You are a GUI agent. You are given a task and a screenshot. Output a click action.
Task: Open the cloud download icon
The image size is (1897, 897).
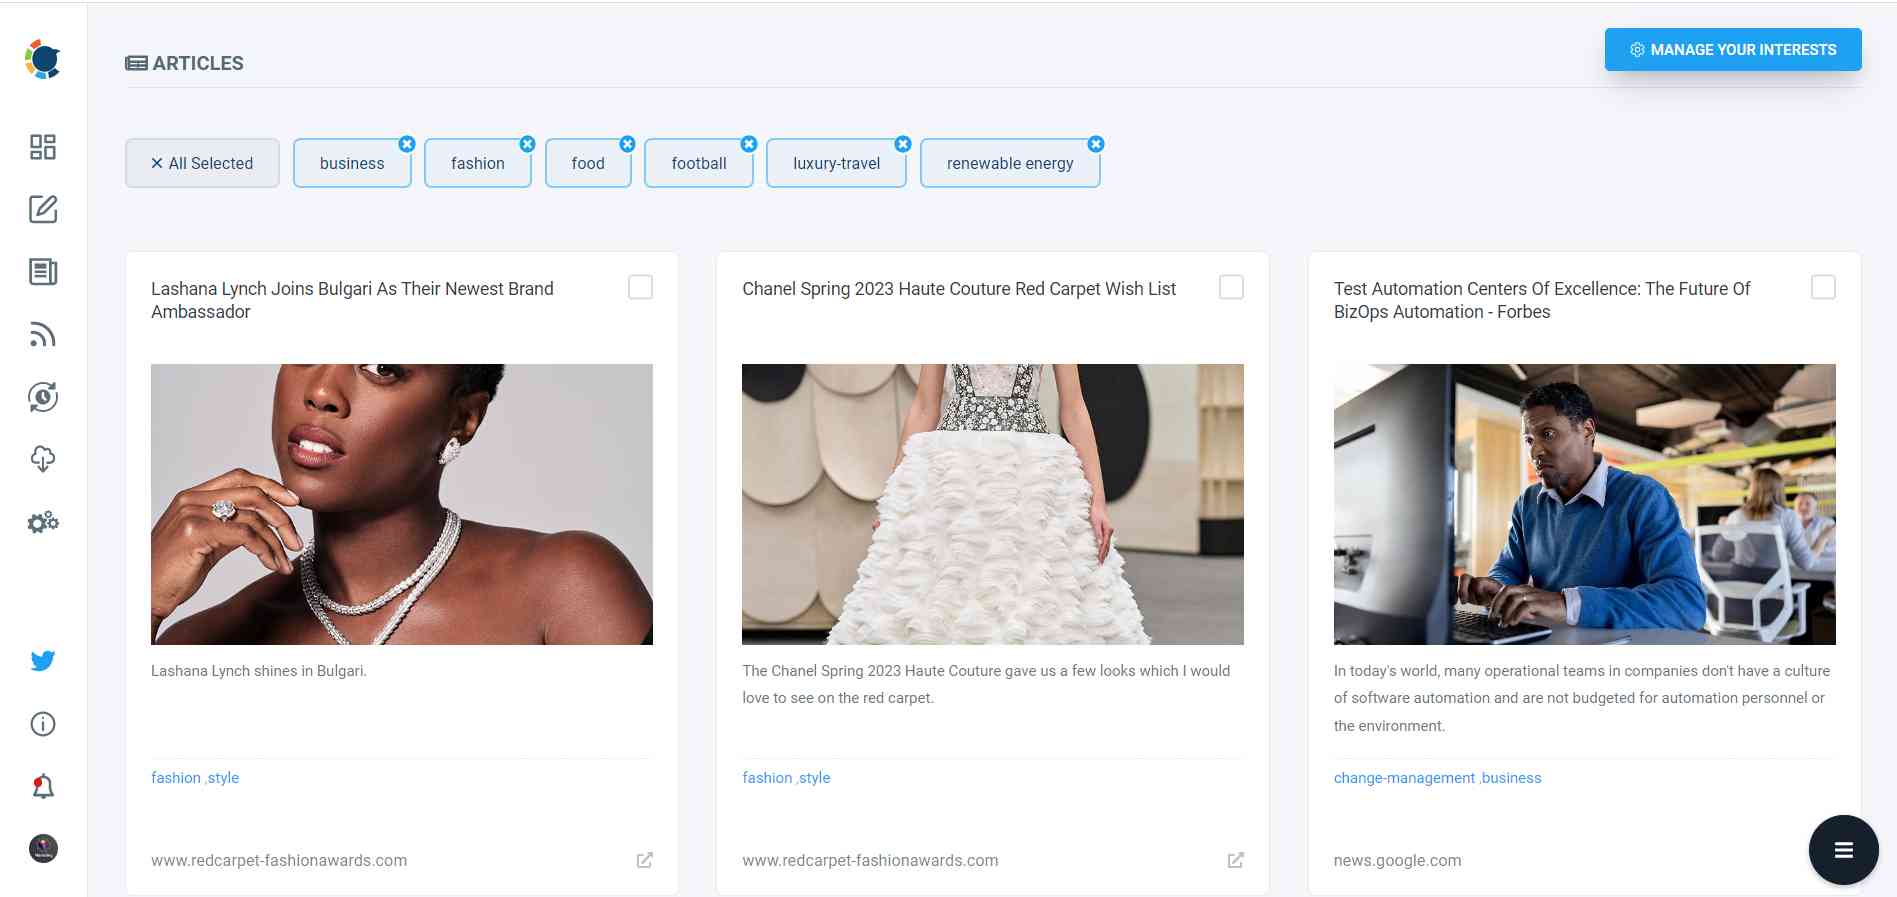click(43, 459)
